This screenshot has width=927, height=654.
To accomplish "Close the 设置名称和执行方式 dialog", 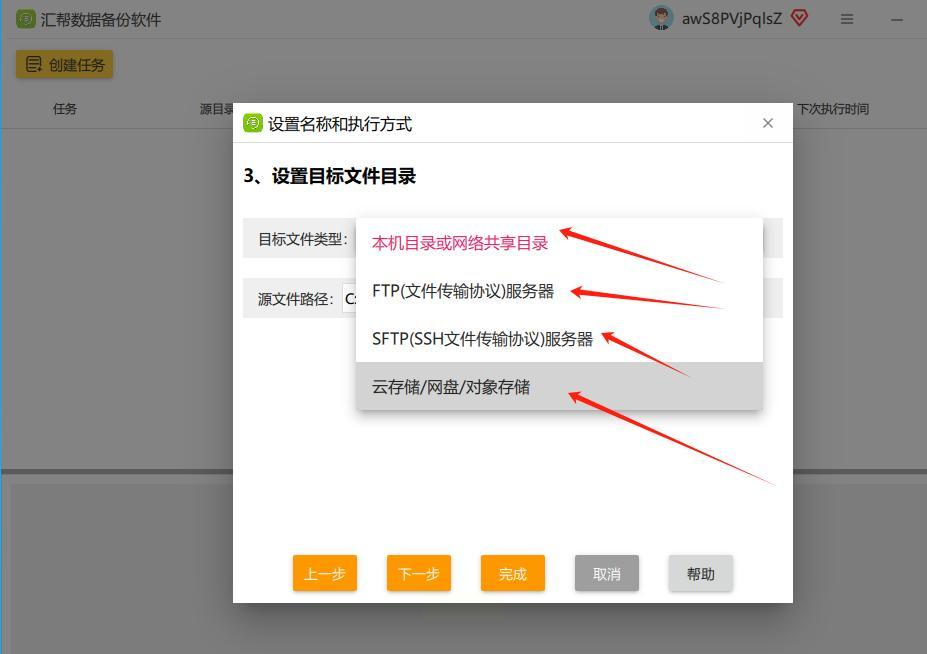I will [768, 123].
